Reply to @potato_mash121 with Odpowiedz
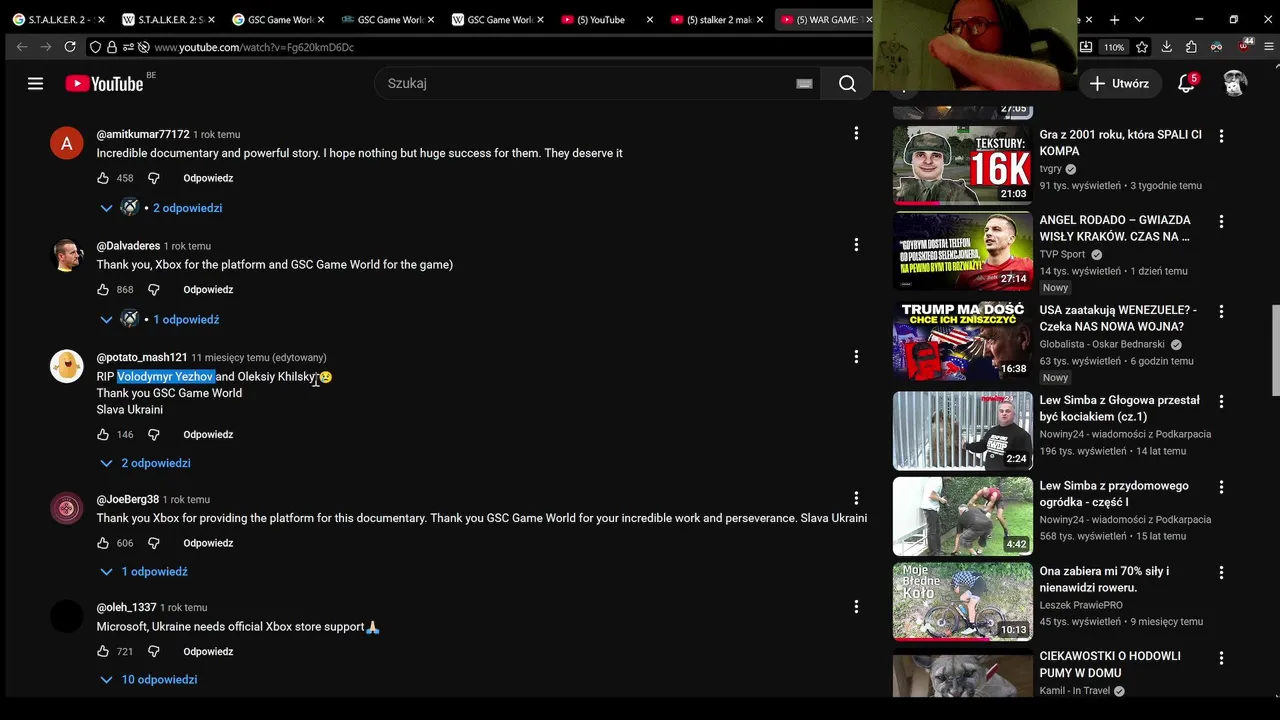The height and width of the screenshot is (720, 1280). tap(208, 435)
